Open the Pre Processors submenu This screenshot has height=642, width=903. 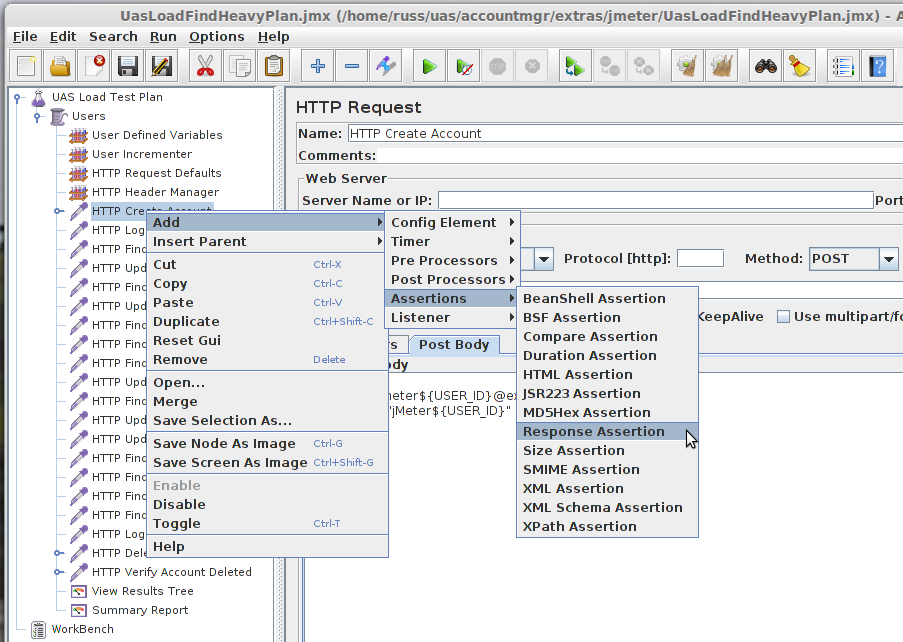452,261
